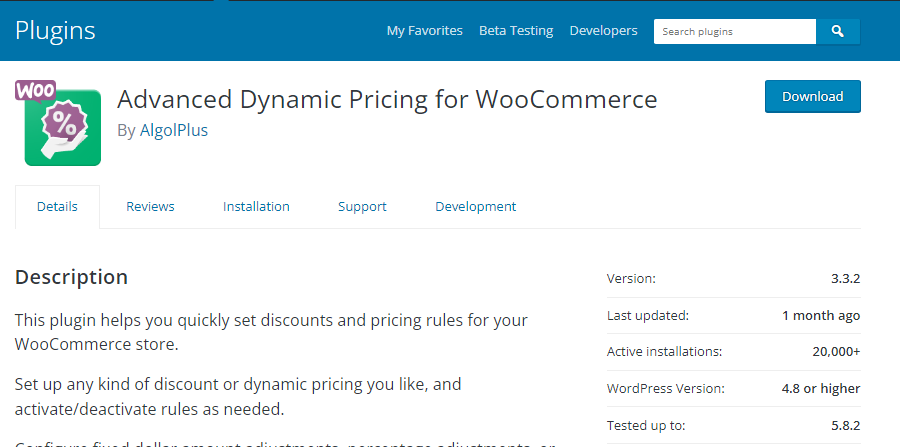Click '4.8 or higher' WordPress version
This screenshot has height=447, width=900.
pos(821,388)
